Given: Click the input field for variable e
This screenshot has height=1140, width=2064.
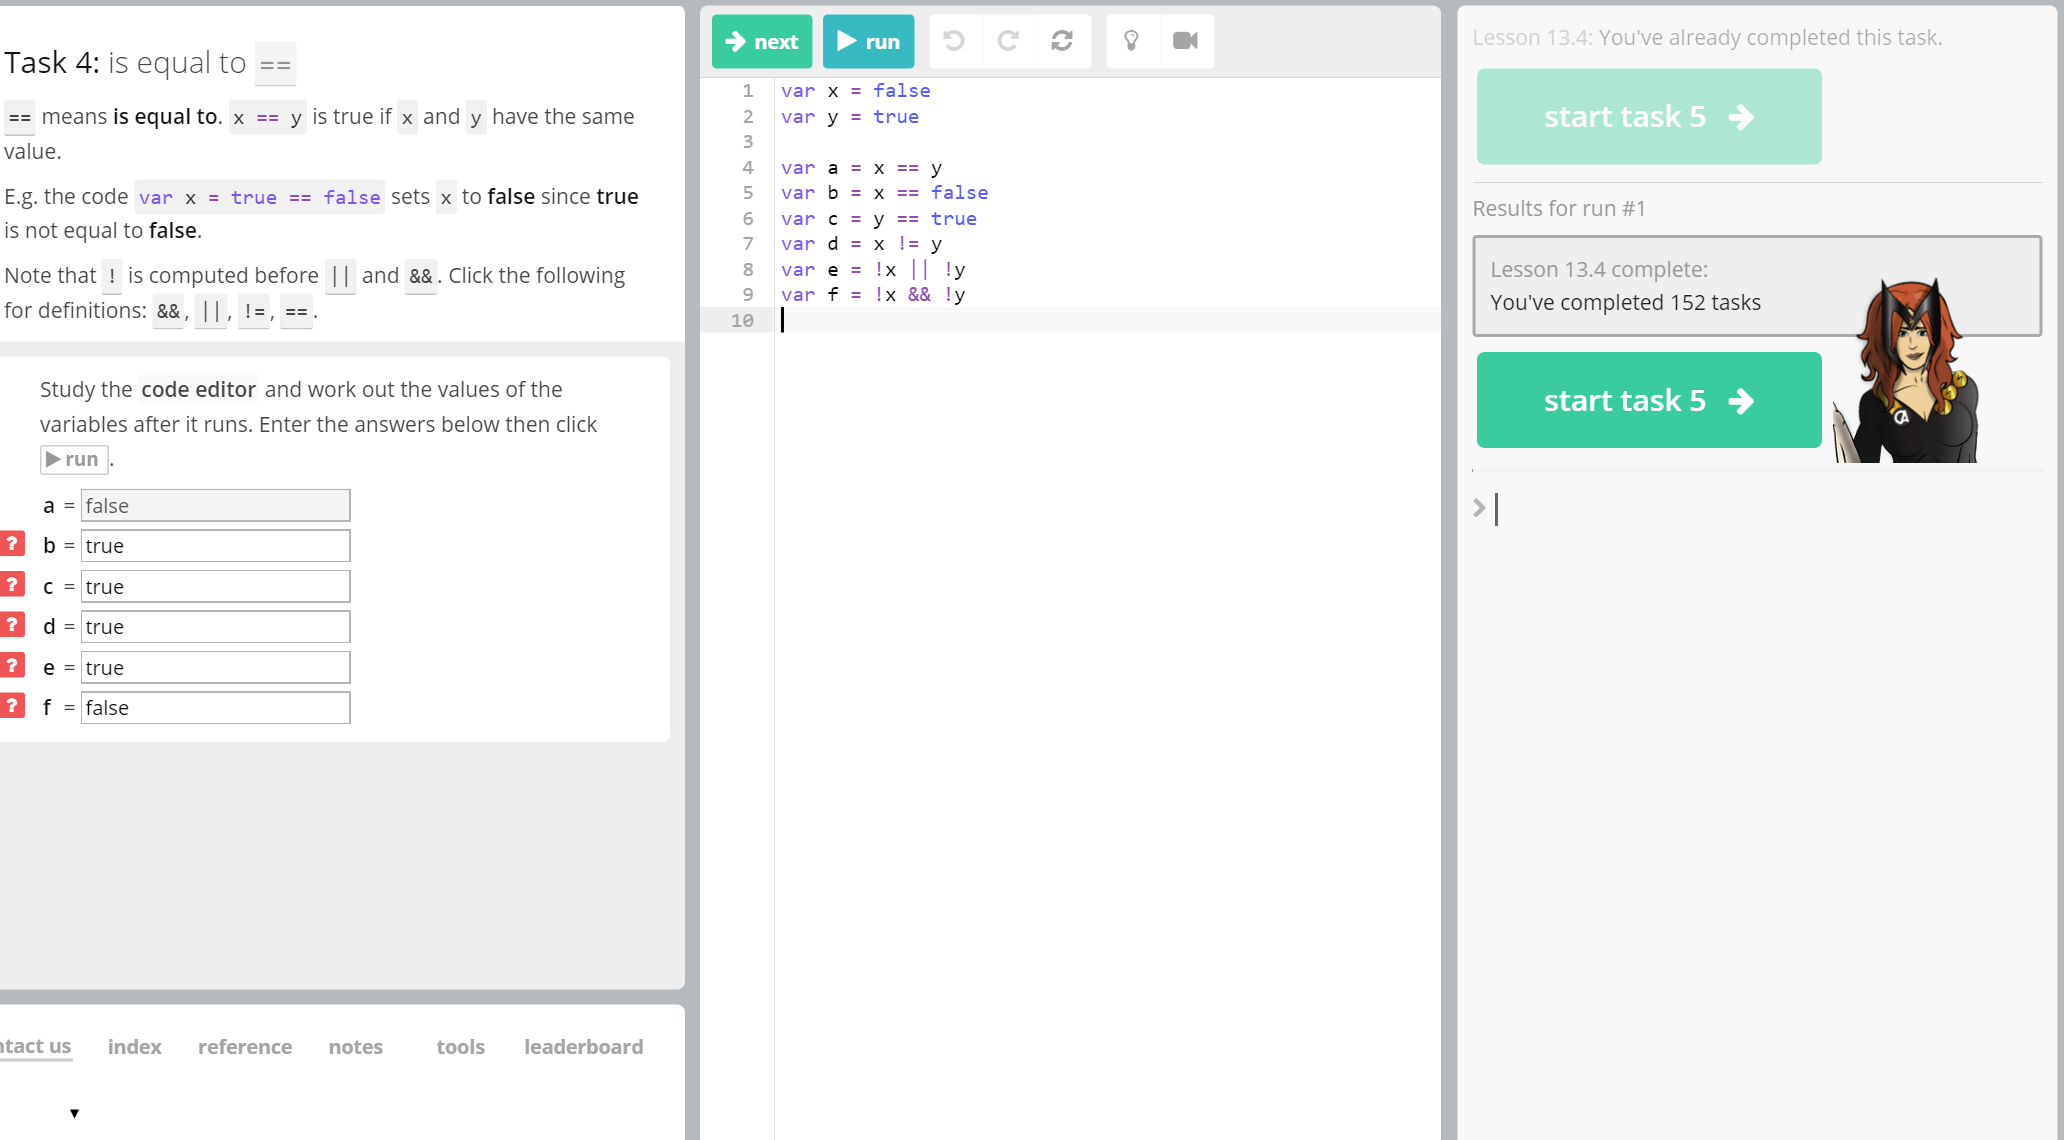Looking at the screenshot, I should pos(215,668).
